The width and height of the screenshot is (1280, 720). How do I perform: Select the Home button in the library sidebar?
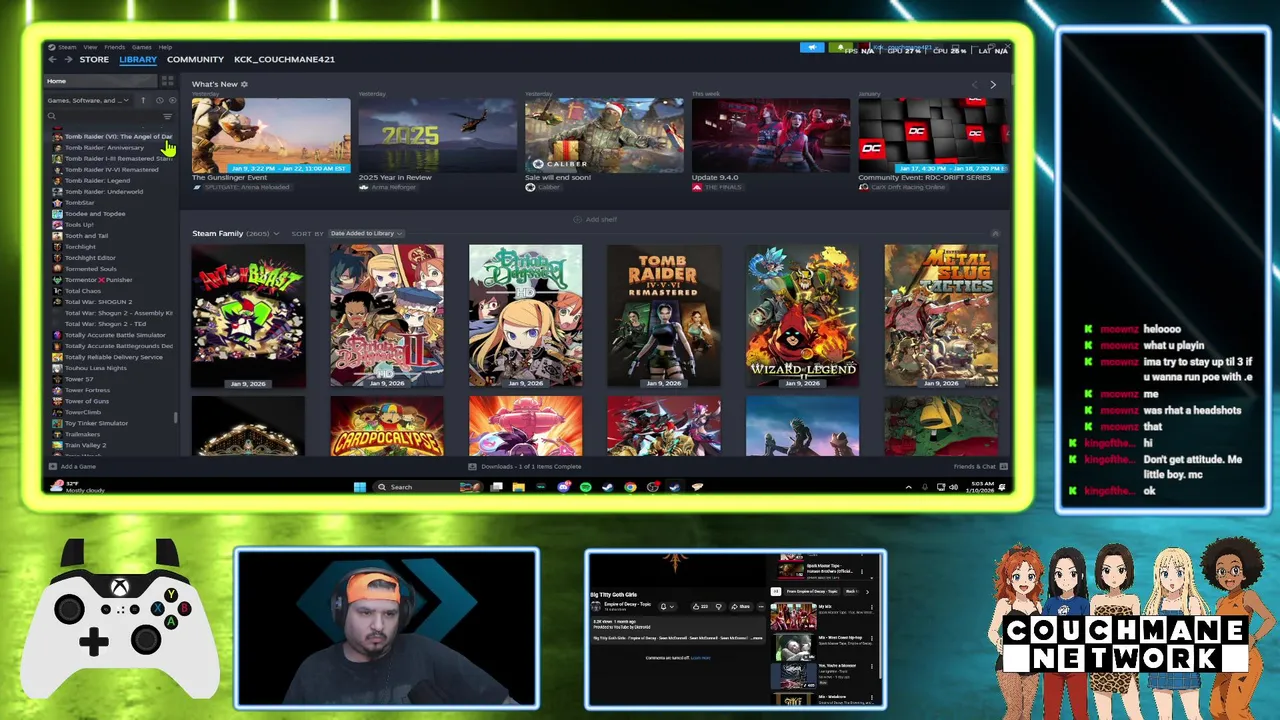[x=100, y=81]
